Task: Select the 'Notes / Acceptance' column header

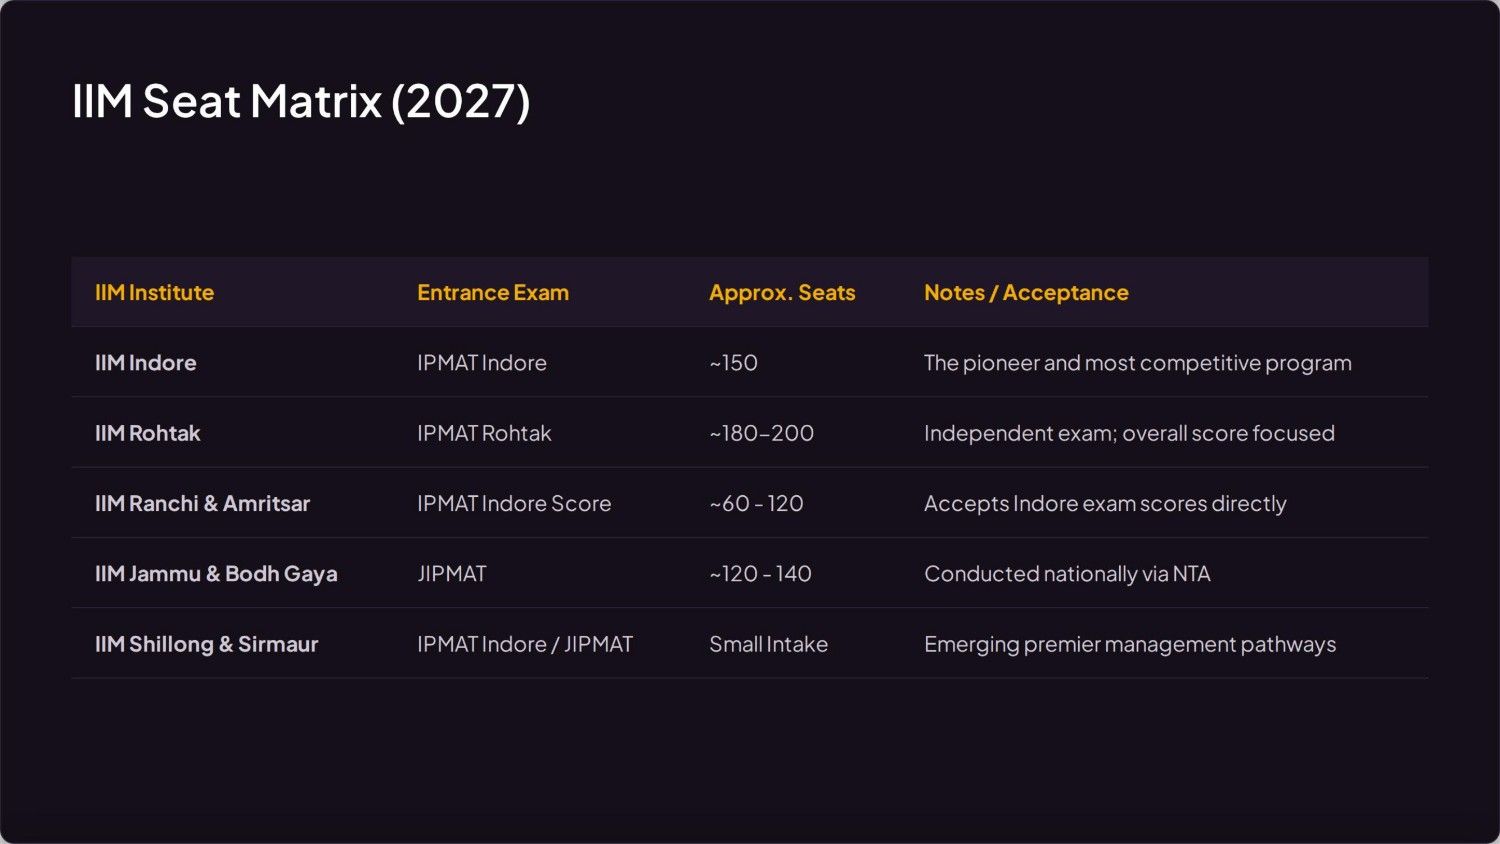Action: click(x=1026, y=292)
